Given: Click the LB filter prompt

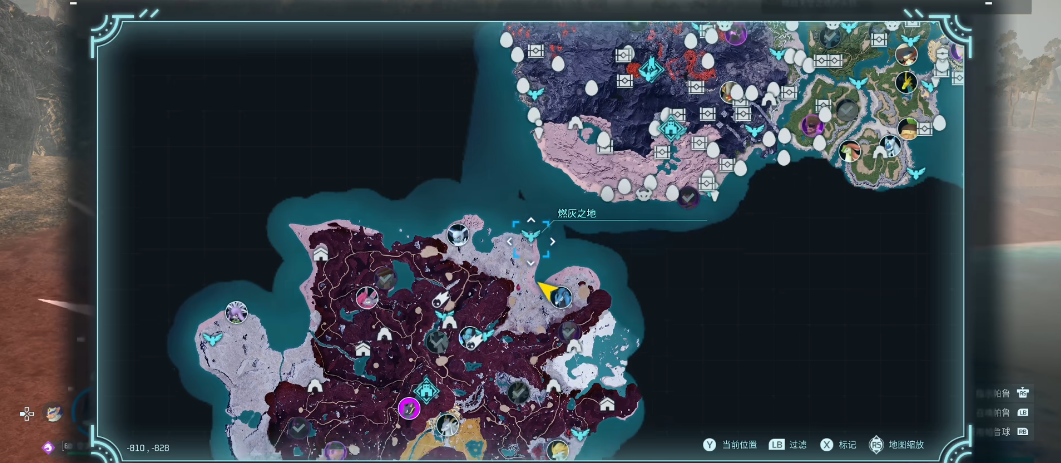Looking at the screenshot, I should 788,445.
